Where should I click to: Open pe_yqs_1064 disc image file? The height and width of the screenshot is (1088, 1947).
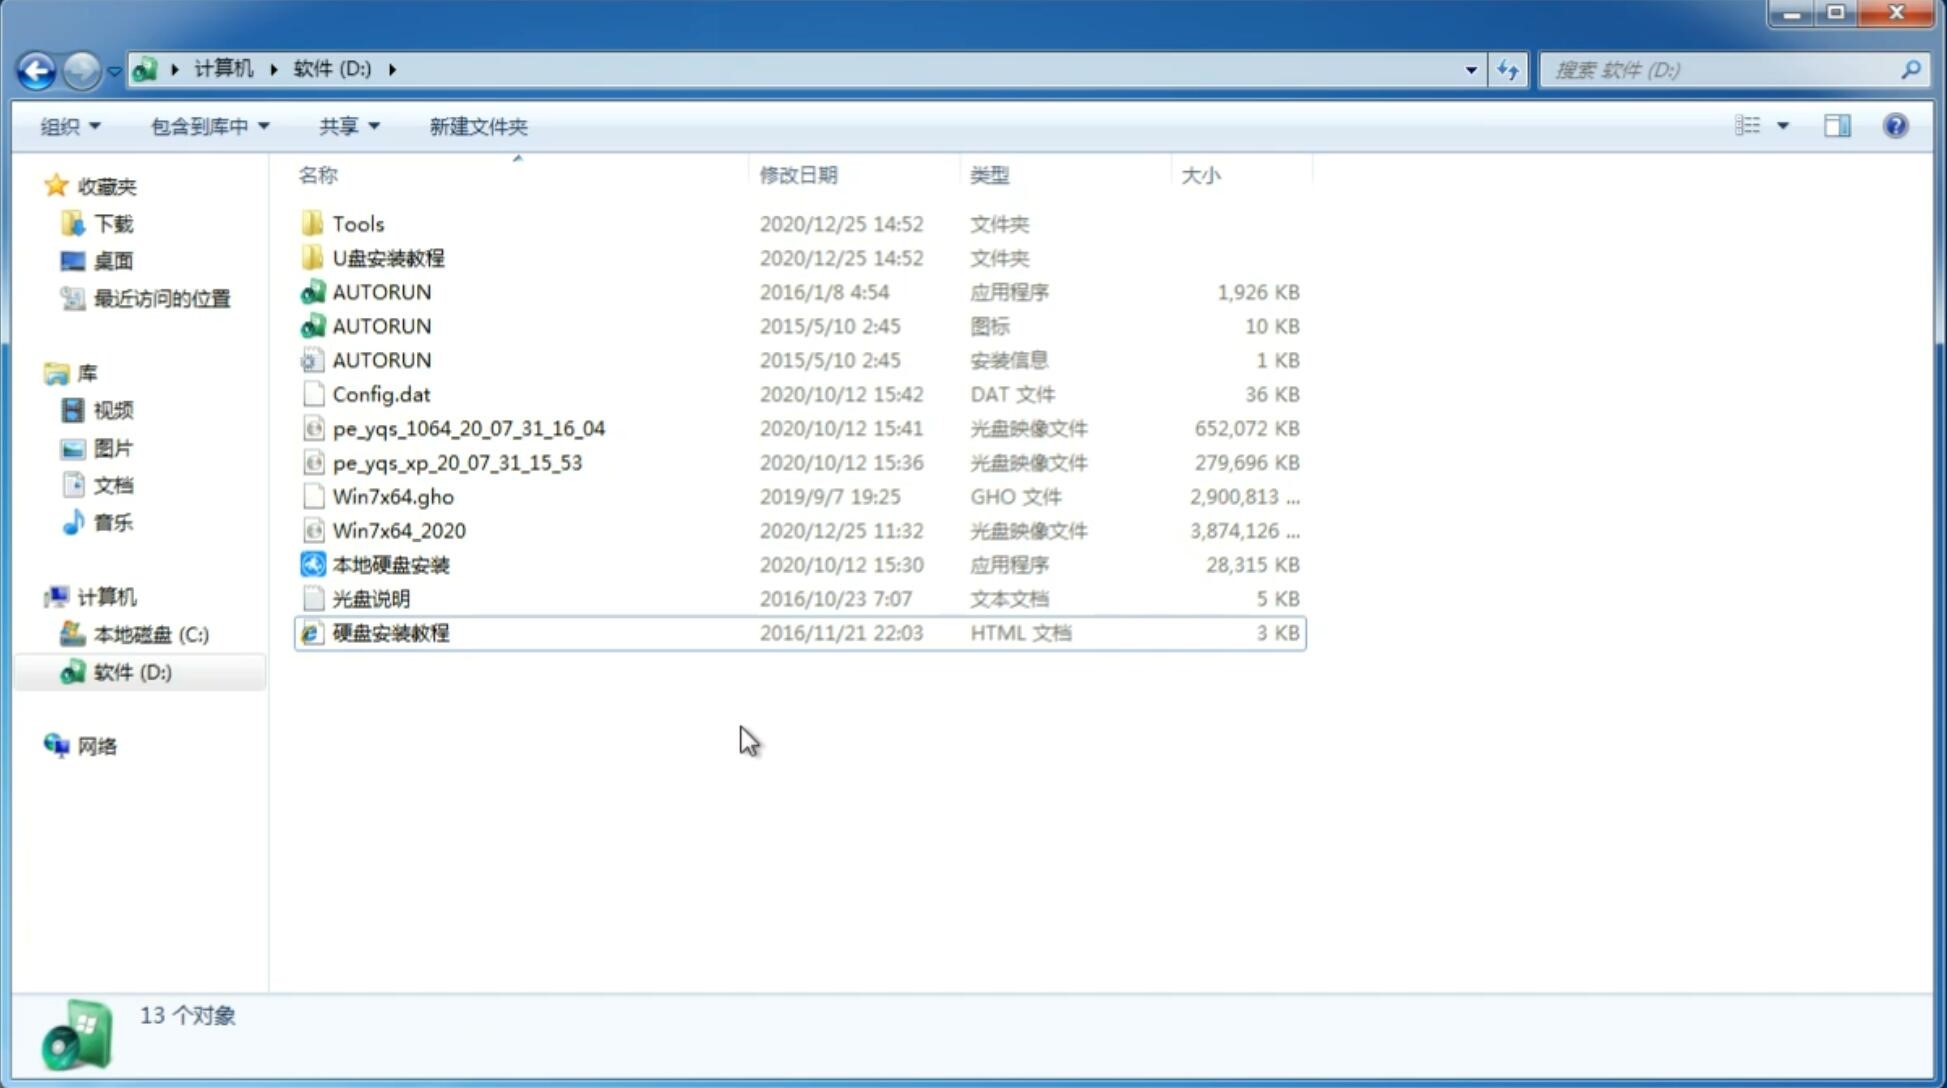click(x=468, y=428)
